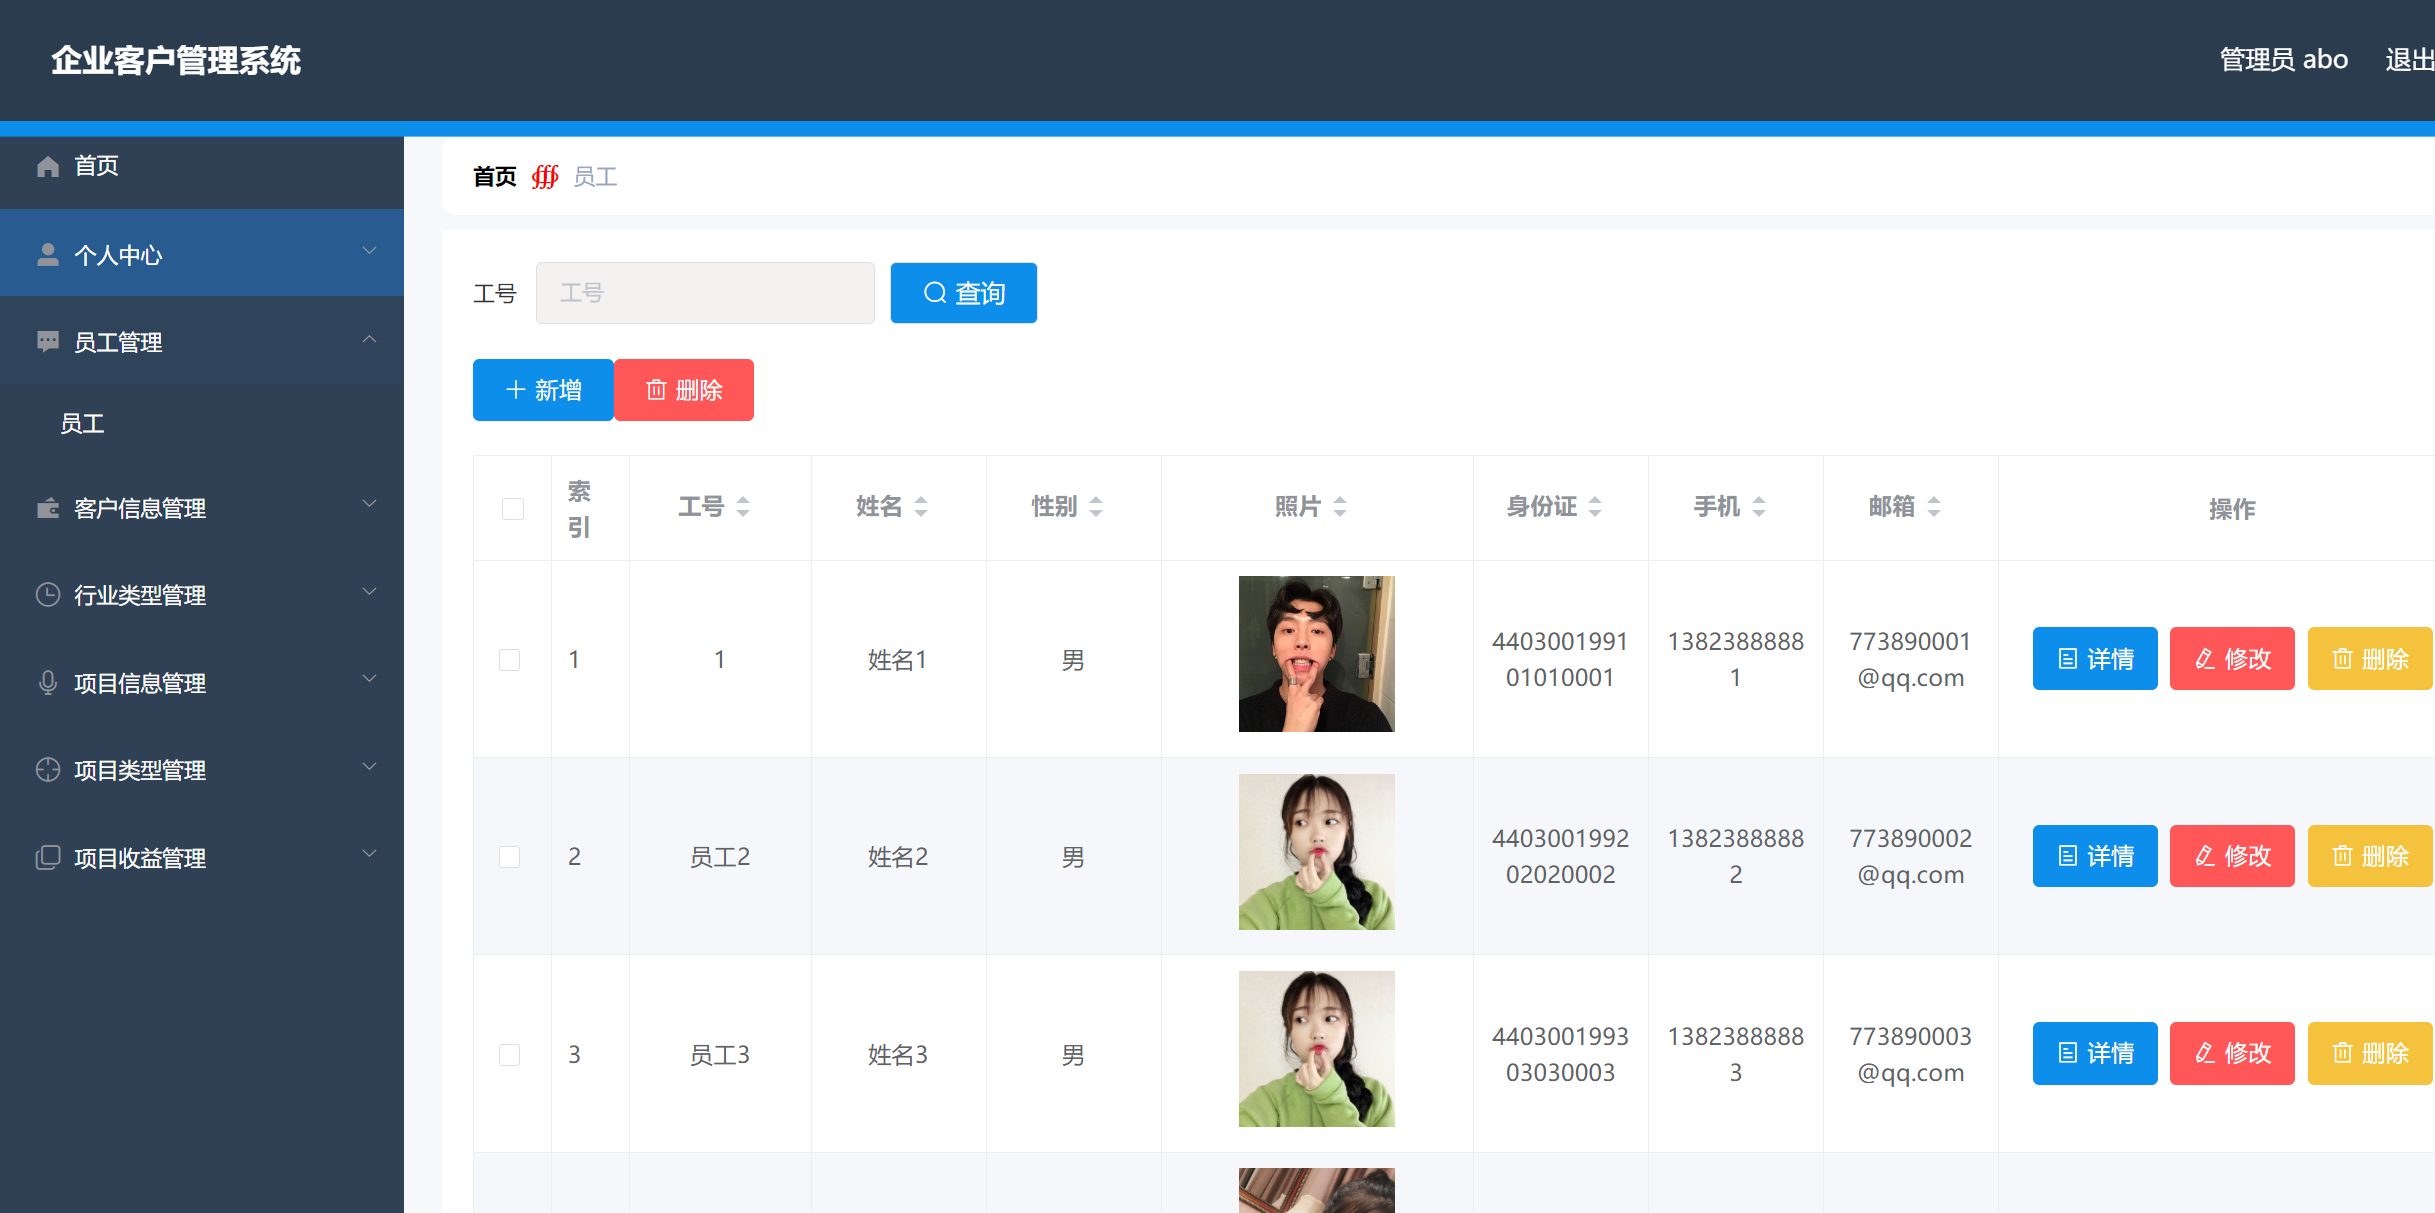Viewport: 2435px width, 1213px height.
Task: Expand the 项目类型管理 chevron
Action: click(x=369, y=767)
